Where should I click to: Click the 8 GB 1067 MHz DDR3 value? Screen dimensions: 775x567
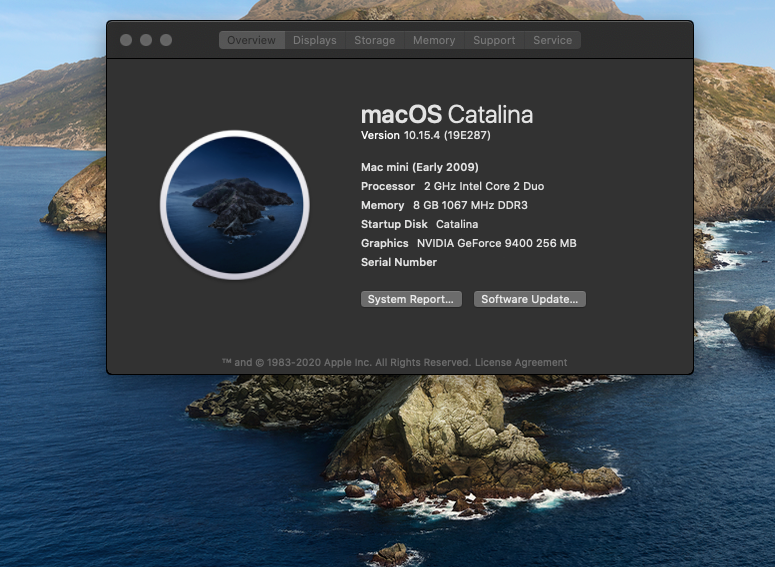click(470, 205)
